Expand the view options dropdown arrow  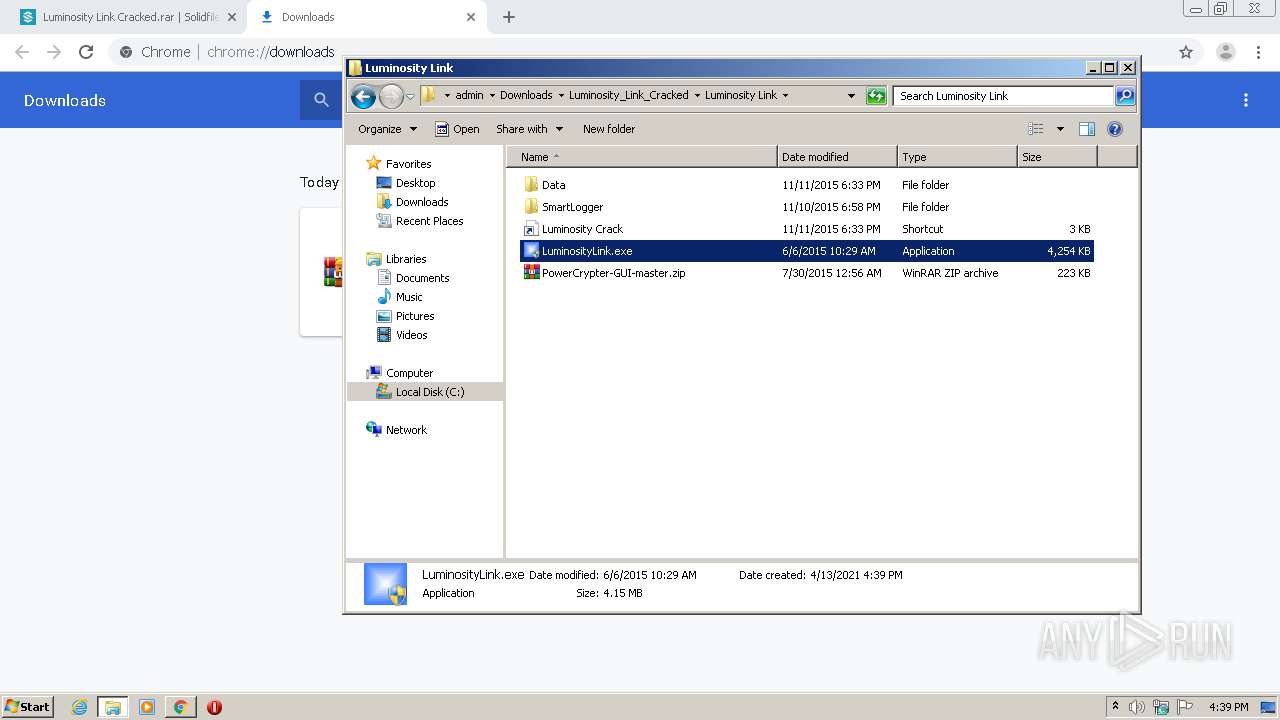click(x=1060, y=129)
